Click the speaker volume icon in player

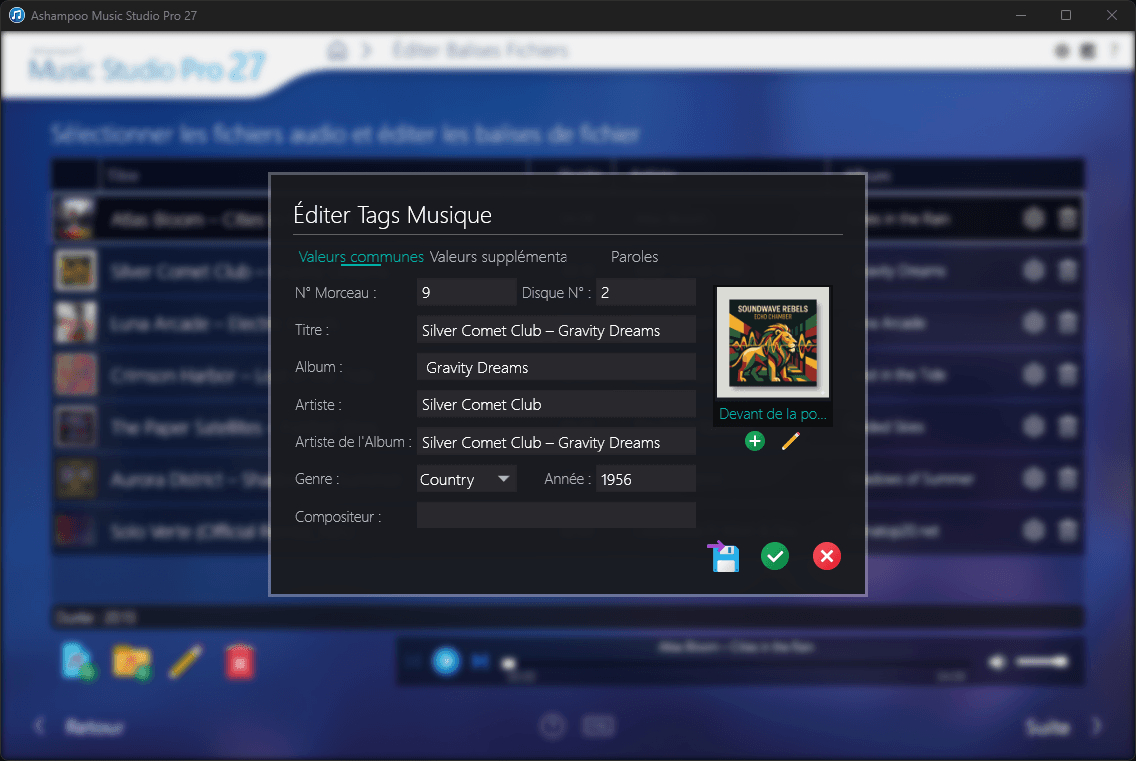tap(998, 661)
